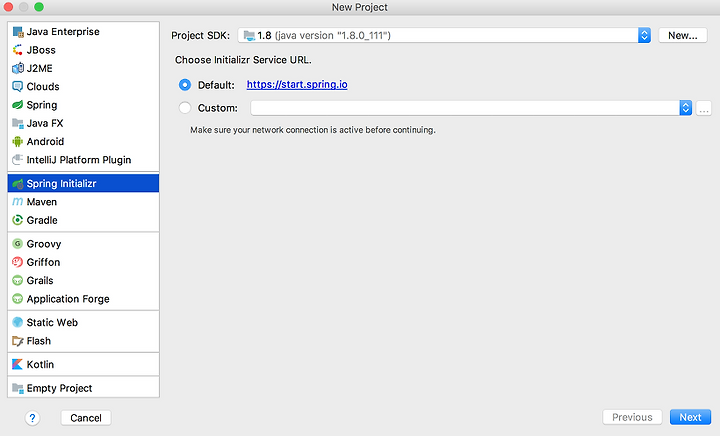Image resolution: width=720 pixels, height=436 pixels.
Task: Click the Previous button
Action: point(632,417)
